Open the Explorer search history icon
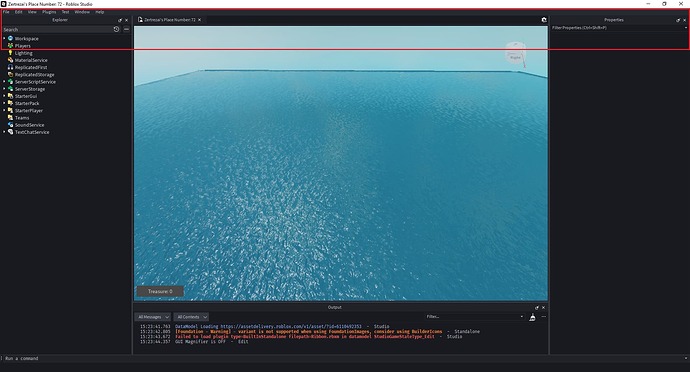Image resolution: width=690 pixels, height=372 pixels. pos(116,29)
